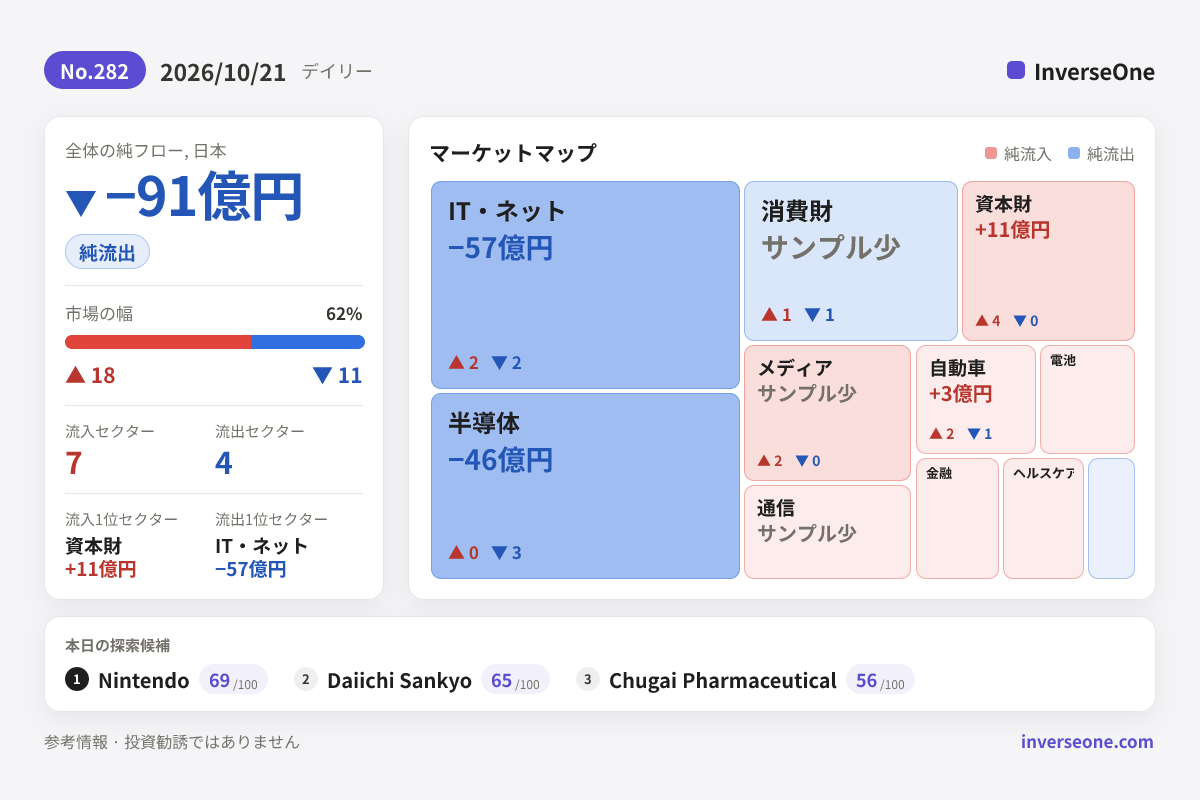Click the red up triangle next to 18
This screenshot has width=1200, height=800.
(x=75, y=374)
